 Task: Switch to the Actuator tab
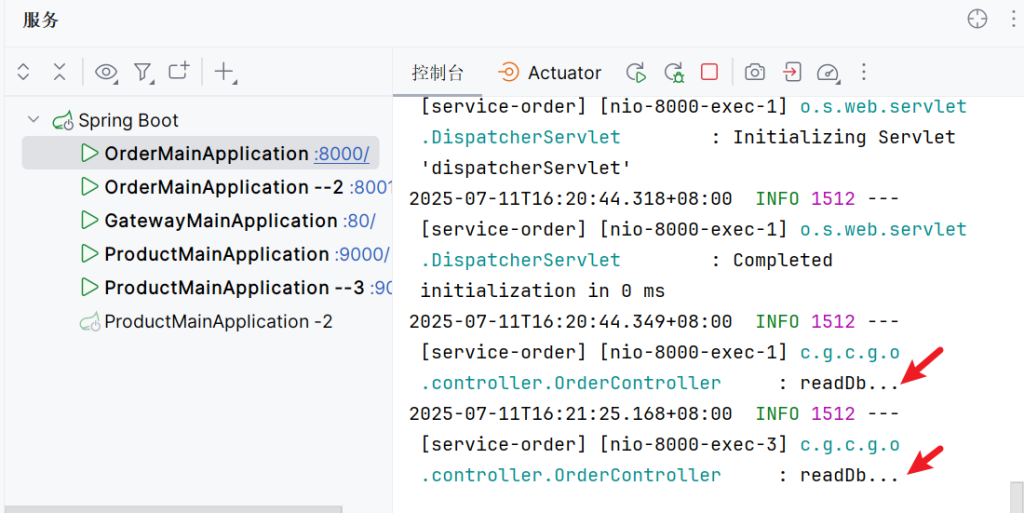[550, 73]
